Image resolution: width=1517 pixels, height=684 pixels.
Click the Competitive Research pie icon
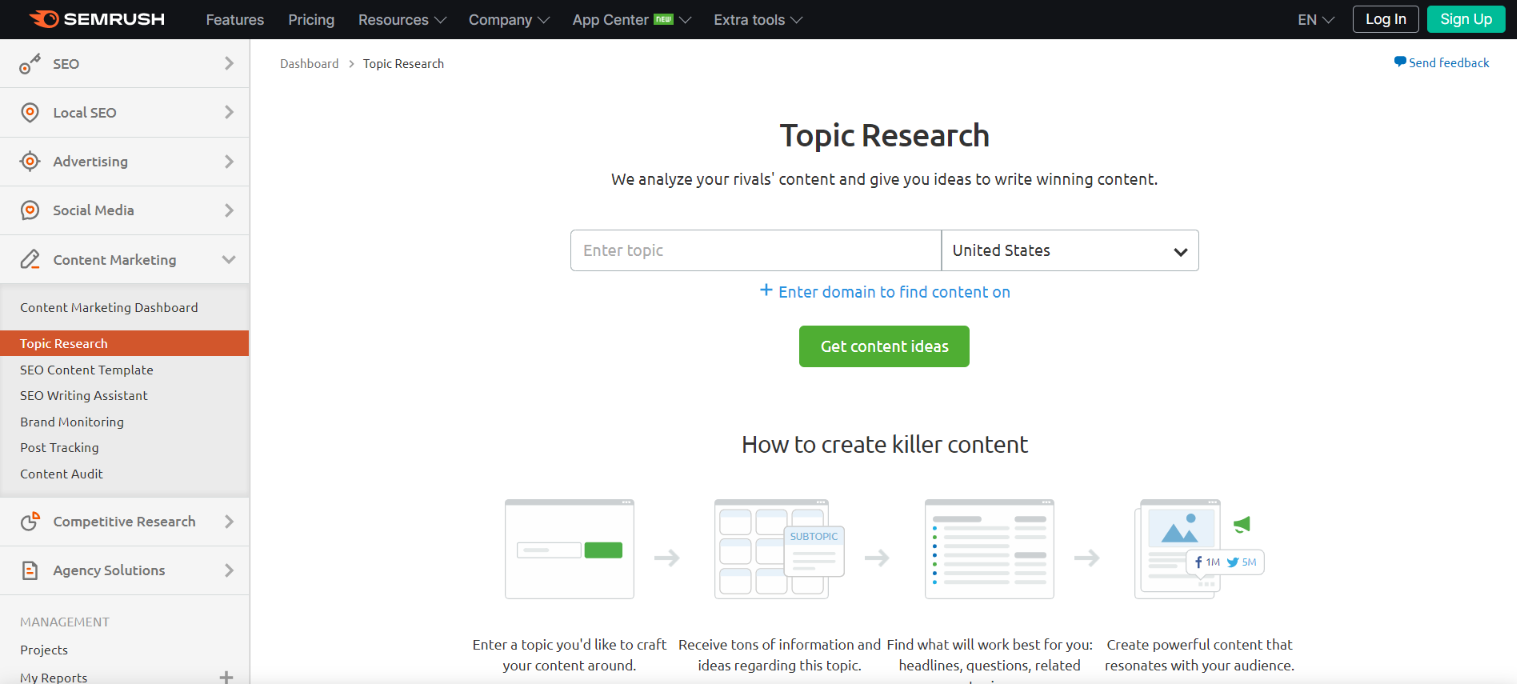tap(30, 521)
